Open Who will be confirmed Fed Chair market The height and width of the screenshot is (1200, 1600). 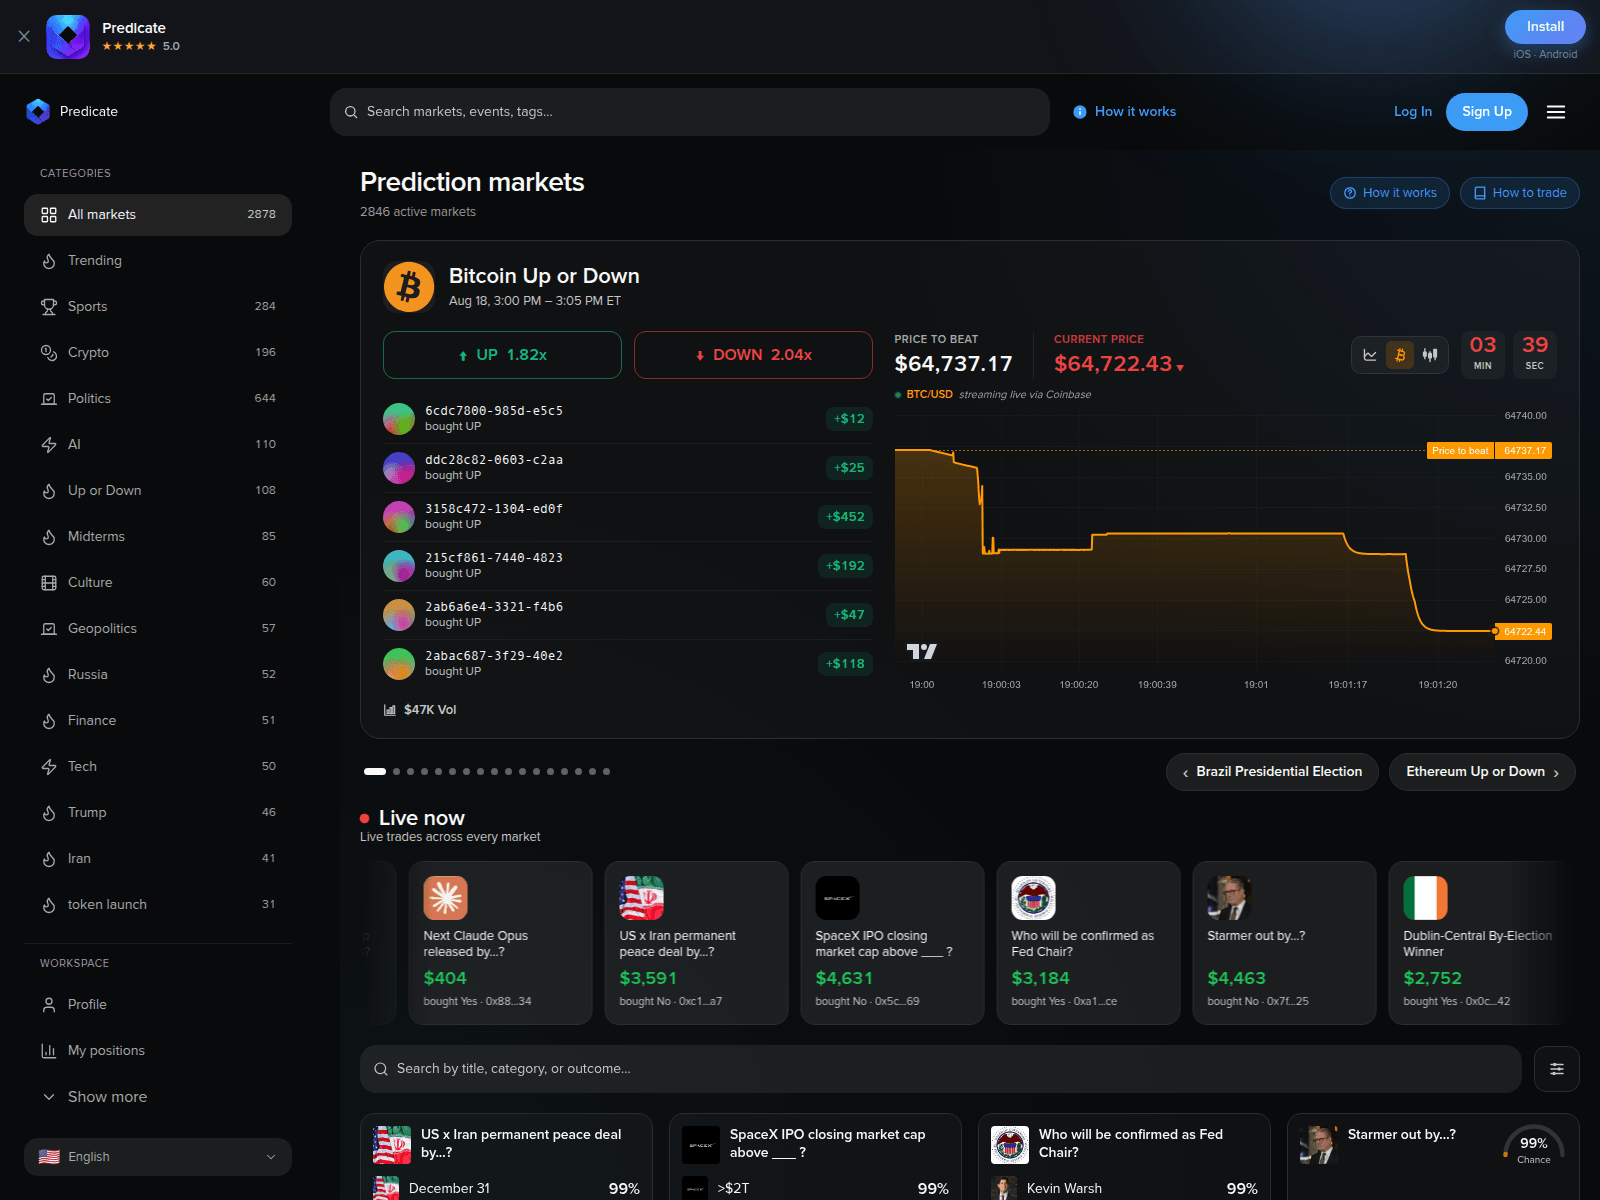[1124, 1157]
